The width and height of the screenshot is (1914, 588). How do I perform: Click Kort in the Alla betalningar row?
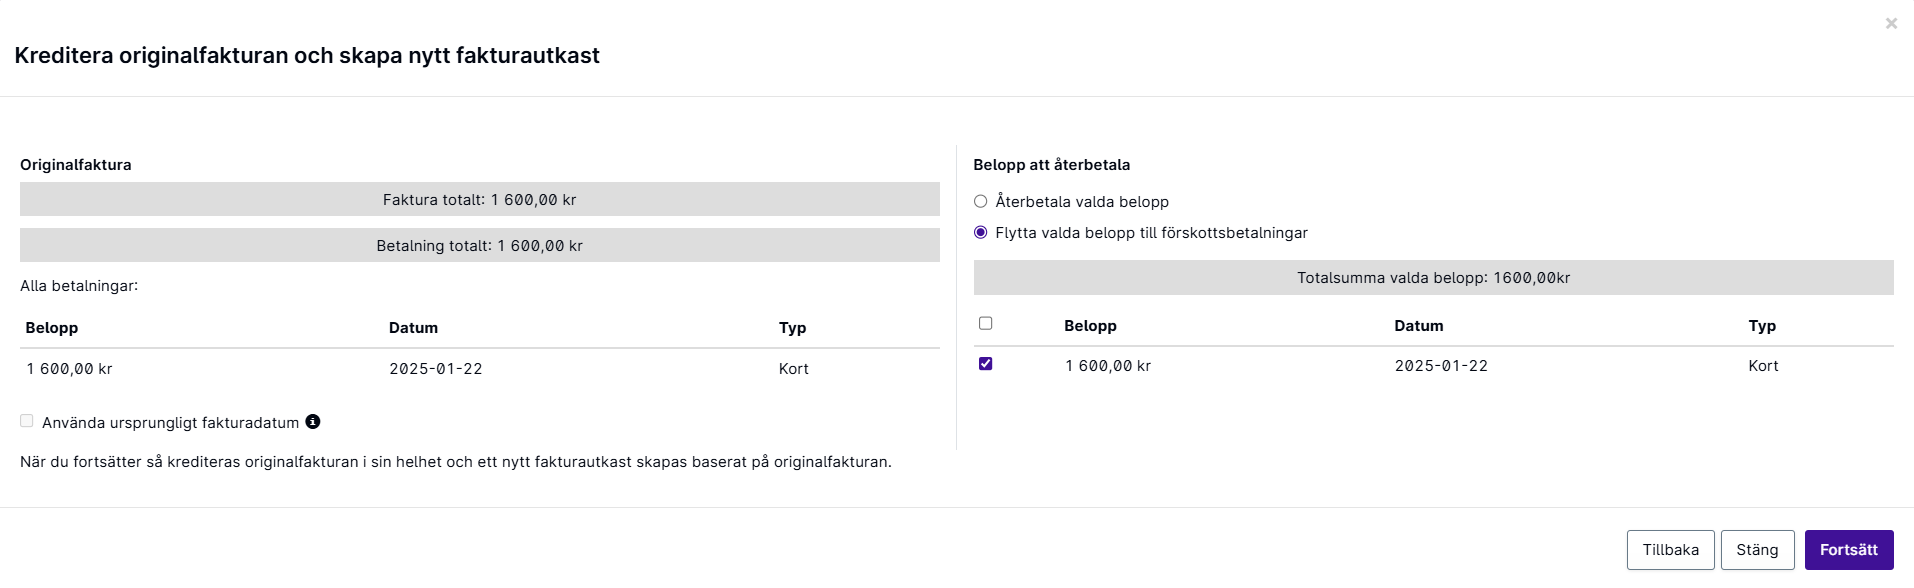[793, 369]
